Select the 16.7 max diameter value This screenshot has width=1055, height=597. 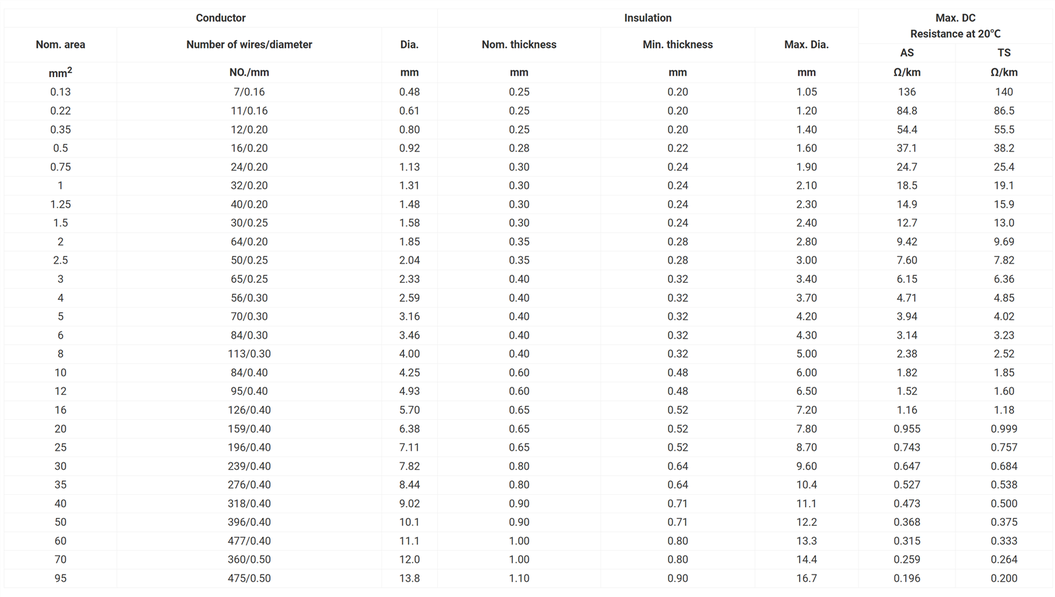[x=806, y=579]
